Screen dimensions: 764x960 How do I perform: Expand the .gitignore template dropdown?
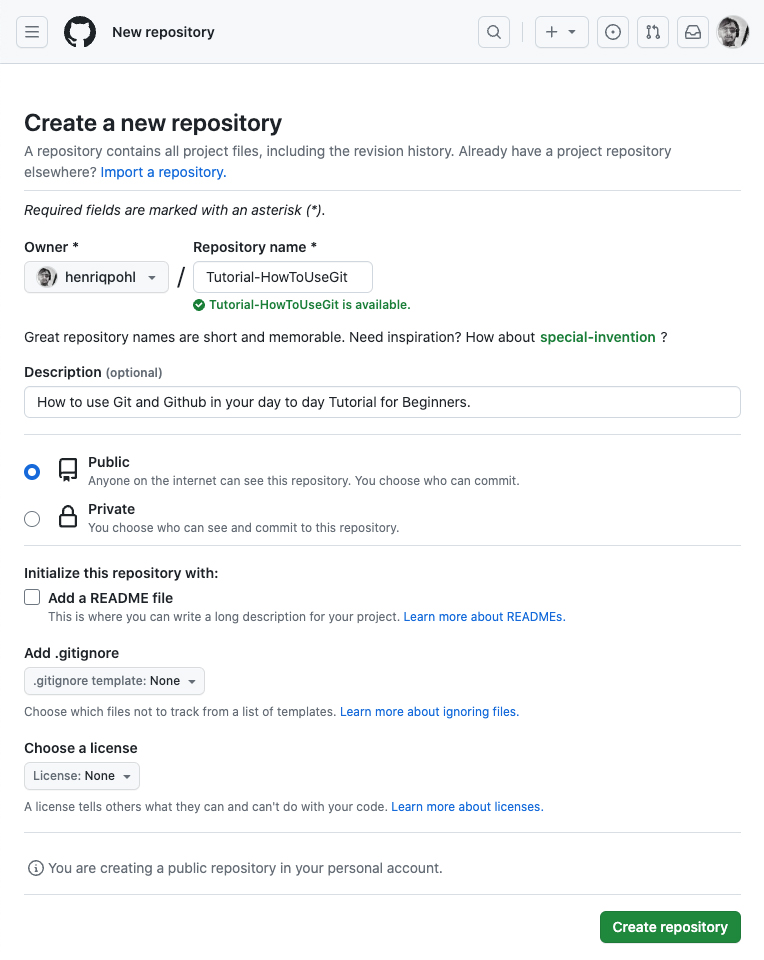(114, 681)
